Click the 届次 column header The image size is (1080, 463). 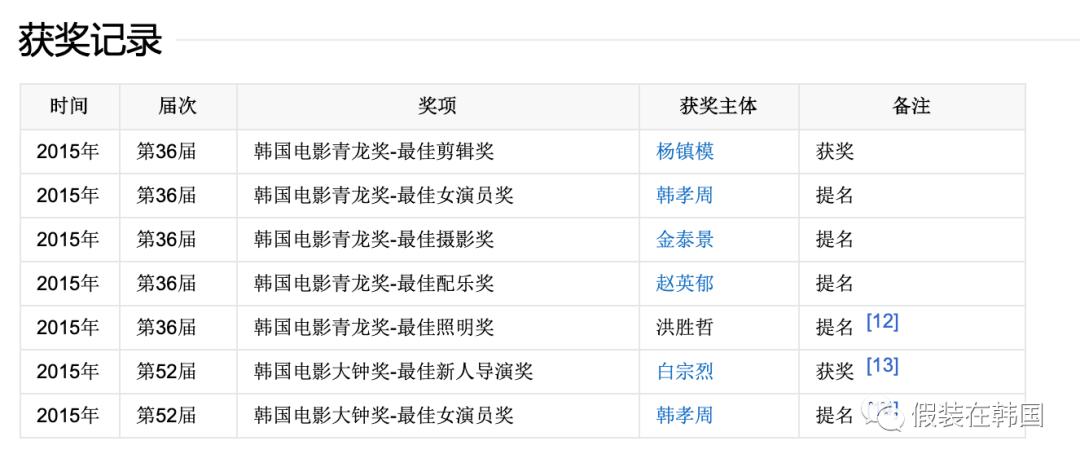[178, 106]
